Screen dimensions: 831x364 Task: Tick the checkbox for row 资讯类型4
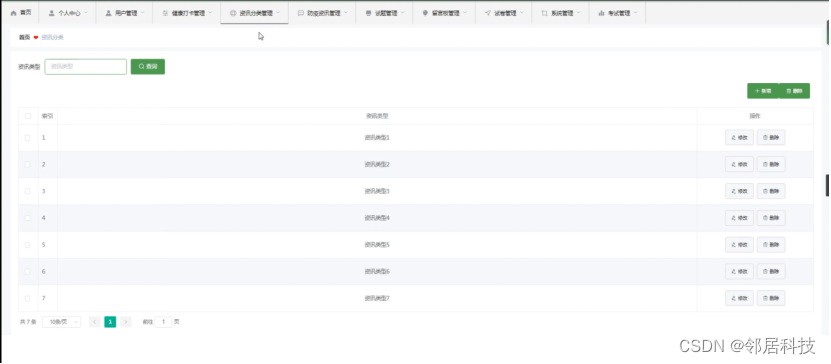28,218
